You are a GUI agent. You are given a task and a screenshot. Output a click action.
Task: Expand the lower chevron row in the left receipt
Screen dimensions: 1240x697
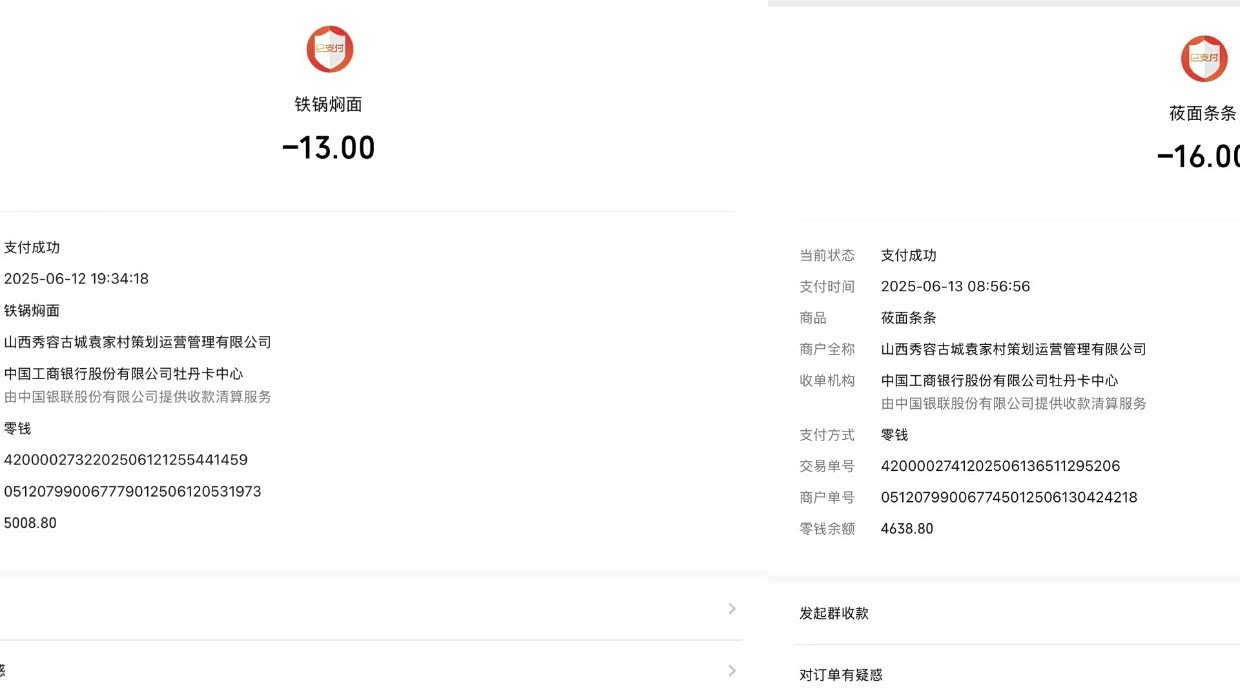click(x=732, y=670)
